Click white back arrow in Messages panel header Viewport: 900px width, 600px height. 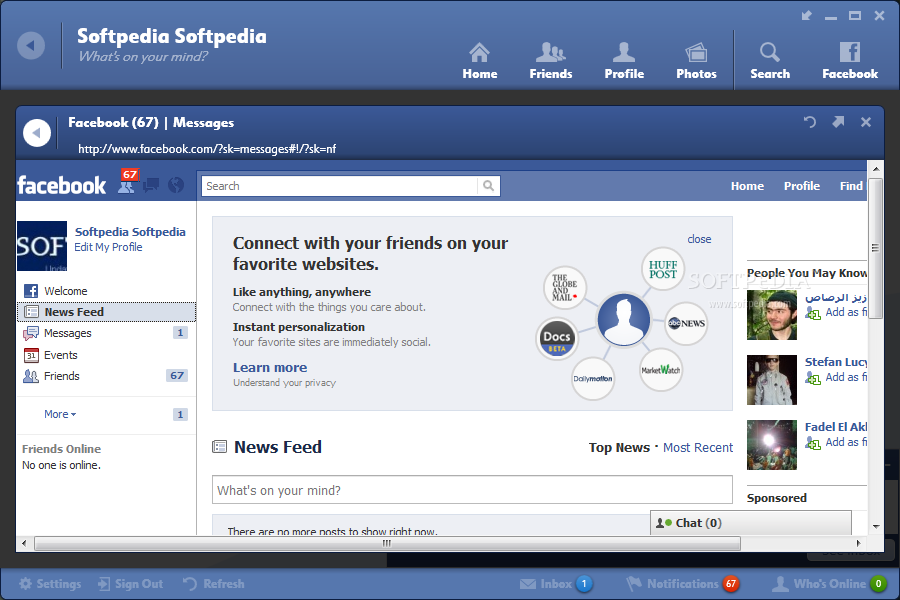point(37,133)
